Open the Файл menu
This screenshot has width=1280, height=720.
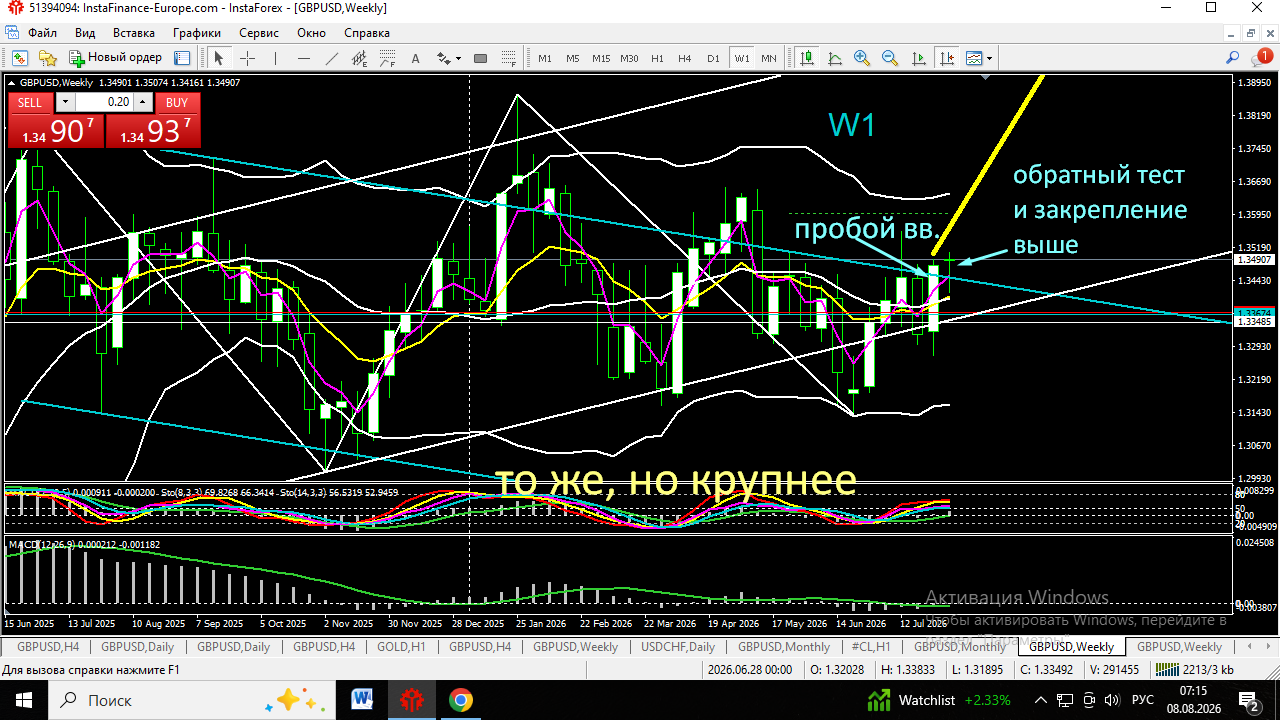(x=42, y=32)
